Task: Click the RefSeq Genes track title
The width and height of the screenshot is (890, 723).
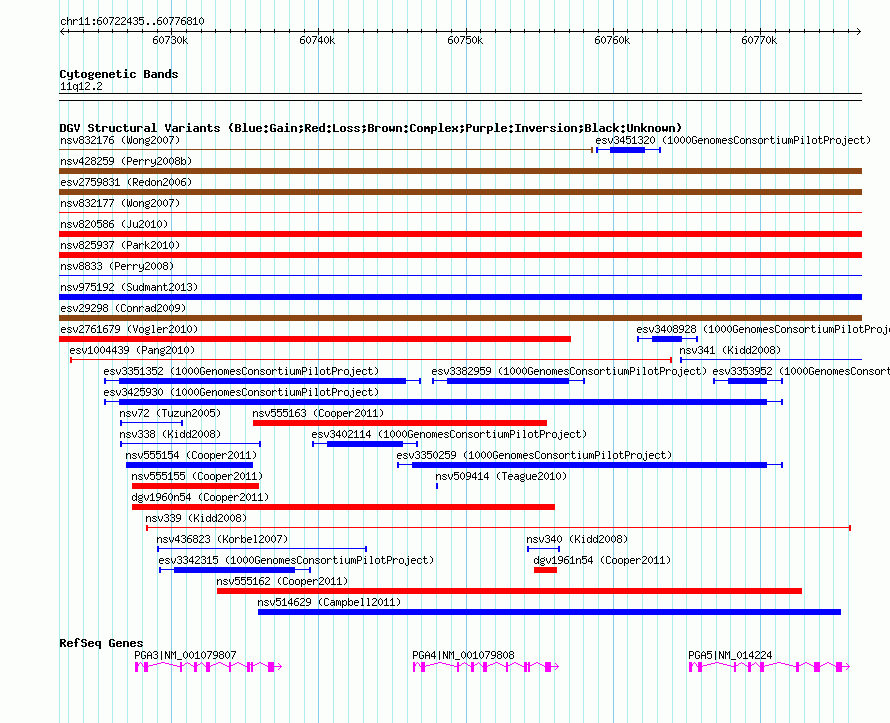Action: point(101,643)
